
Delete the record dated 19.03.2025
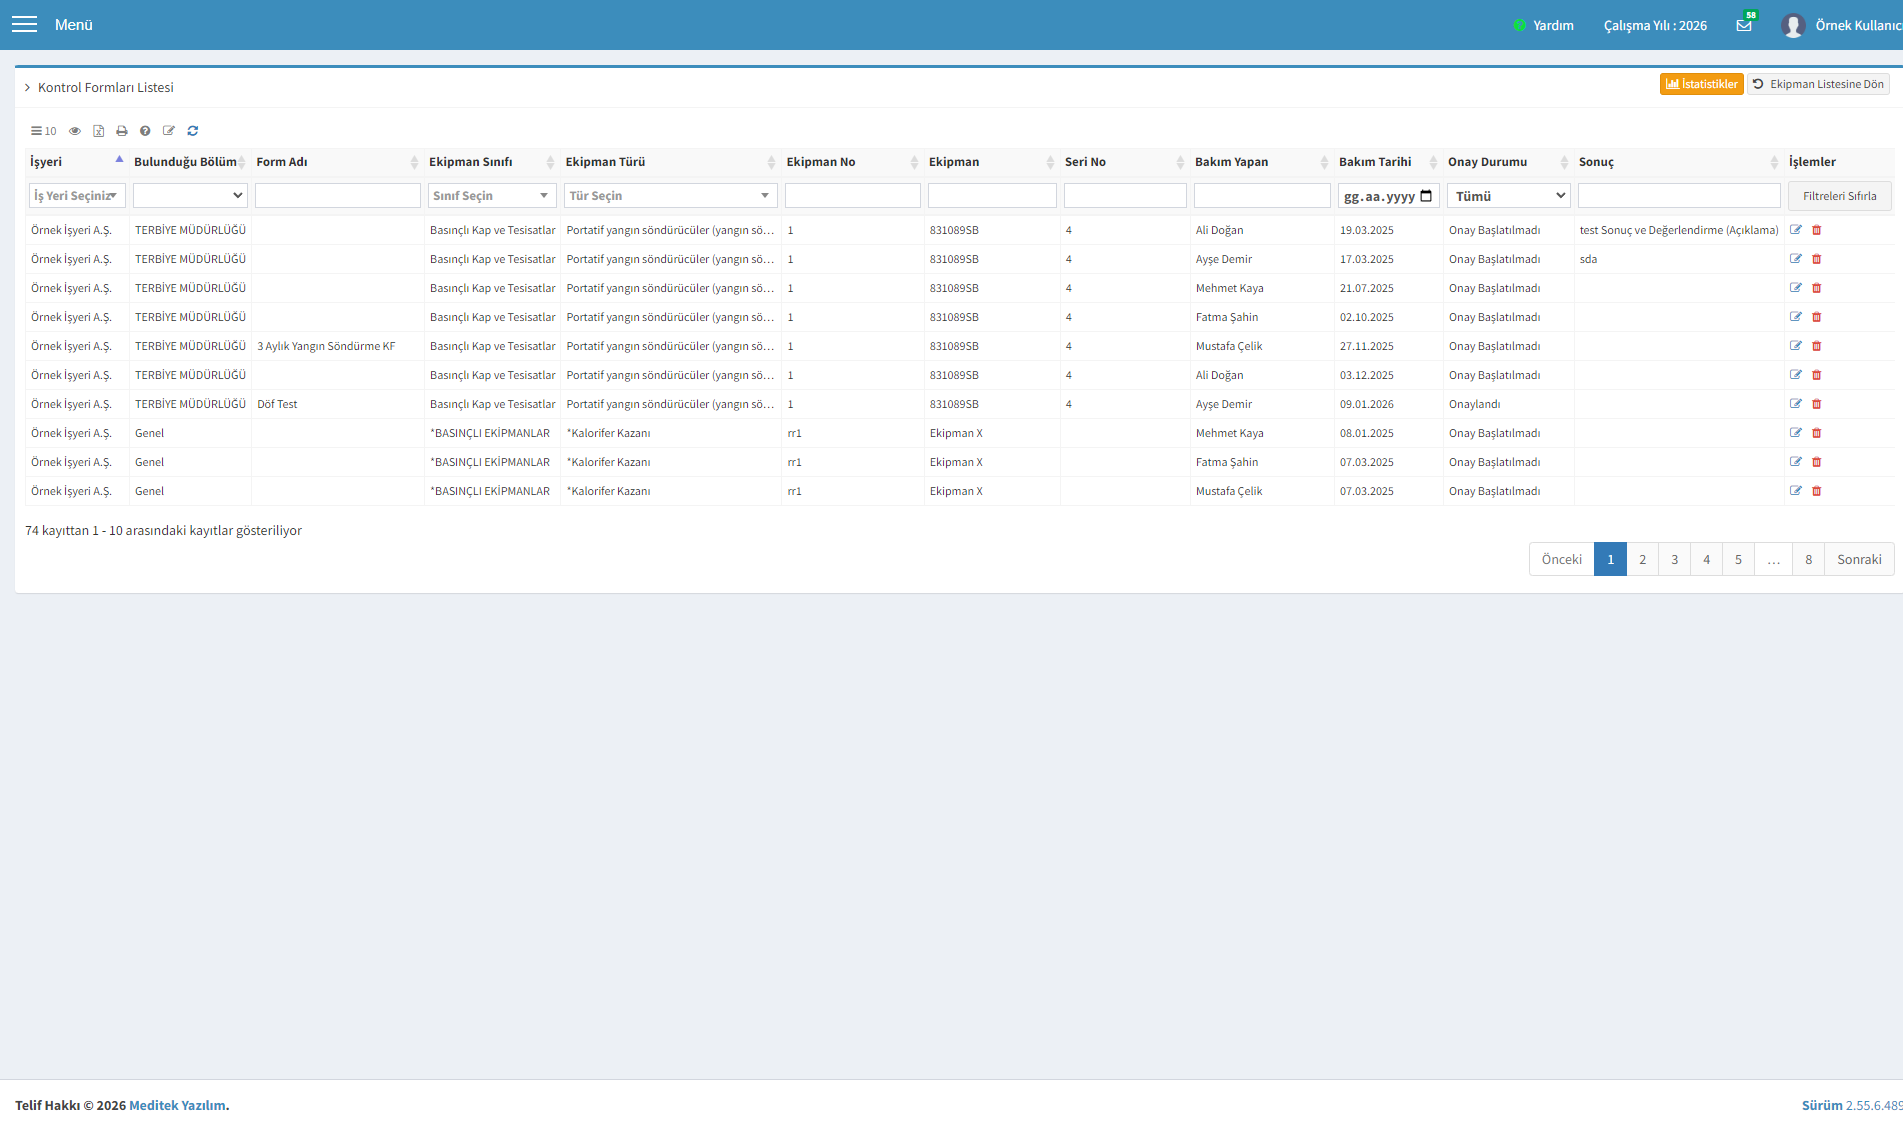pyautogui.click(x=1817, y=230)
